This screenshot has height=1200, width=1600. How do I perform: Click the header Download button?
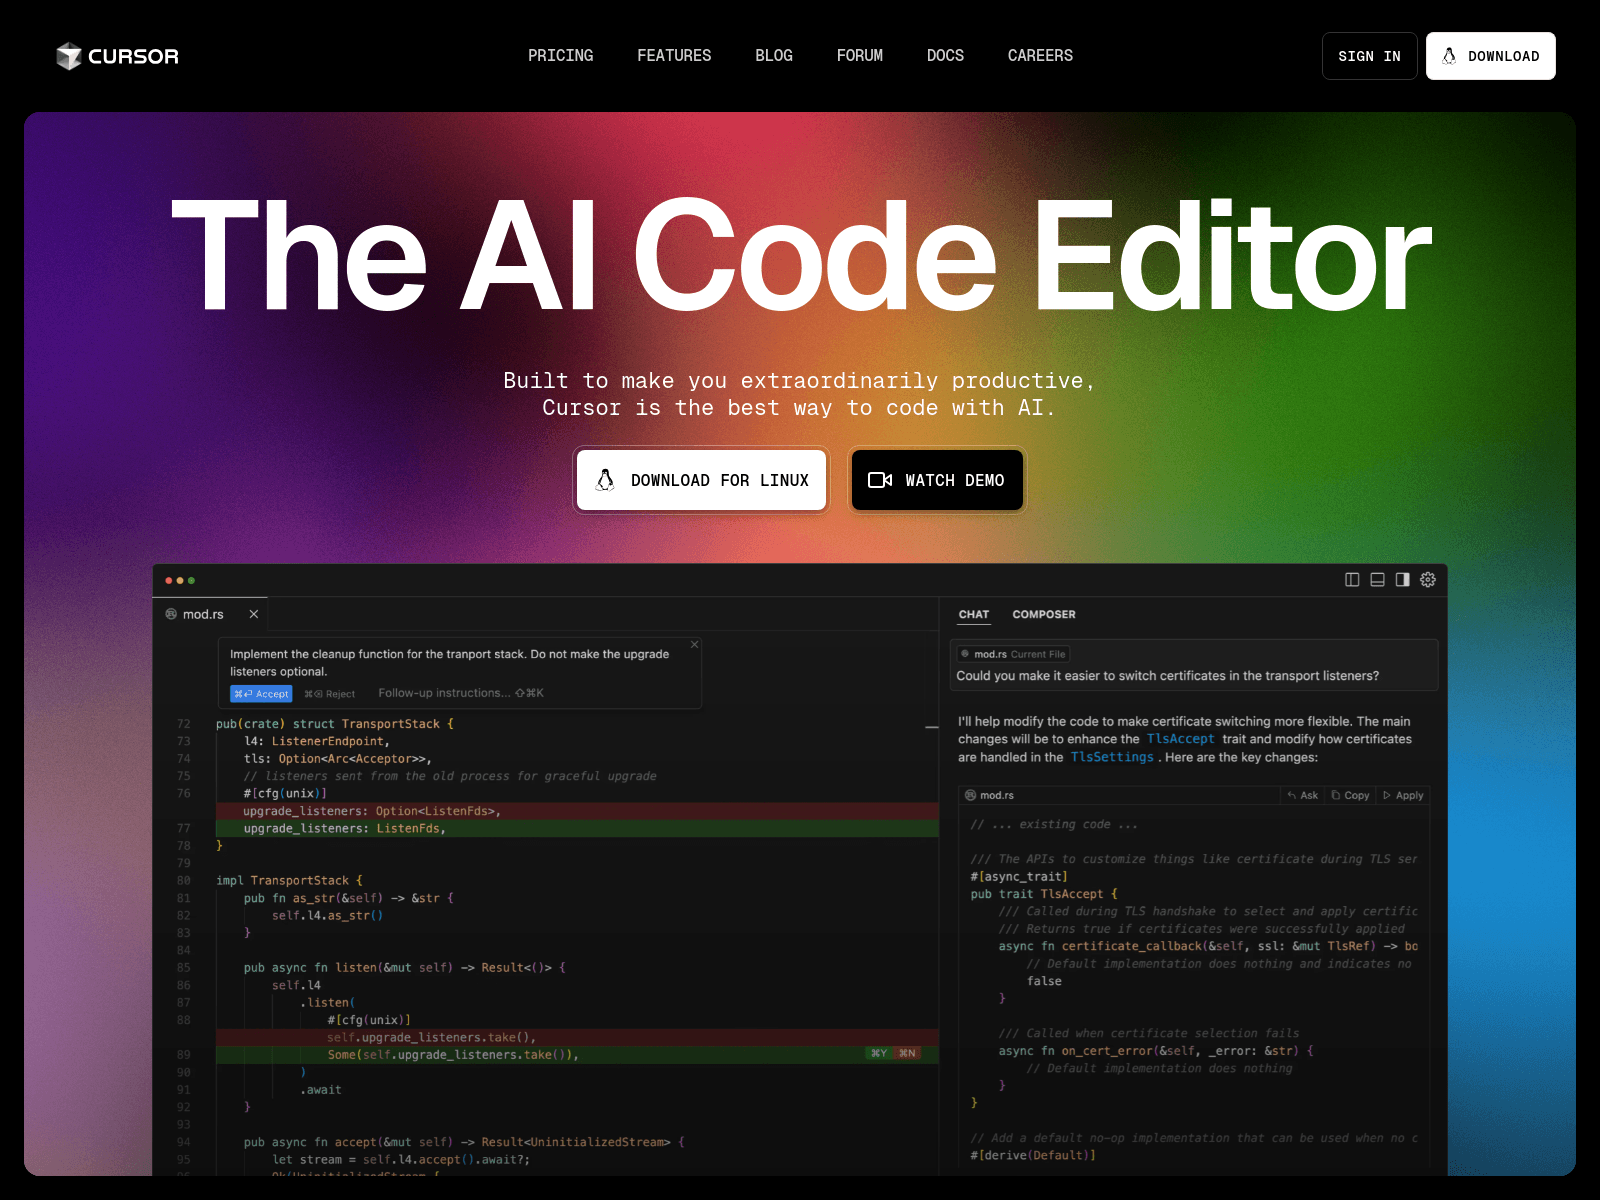(x=1490, y=56)
